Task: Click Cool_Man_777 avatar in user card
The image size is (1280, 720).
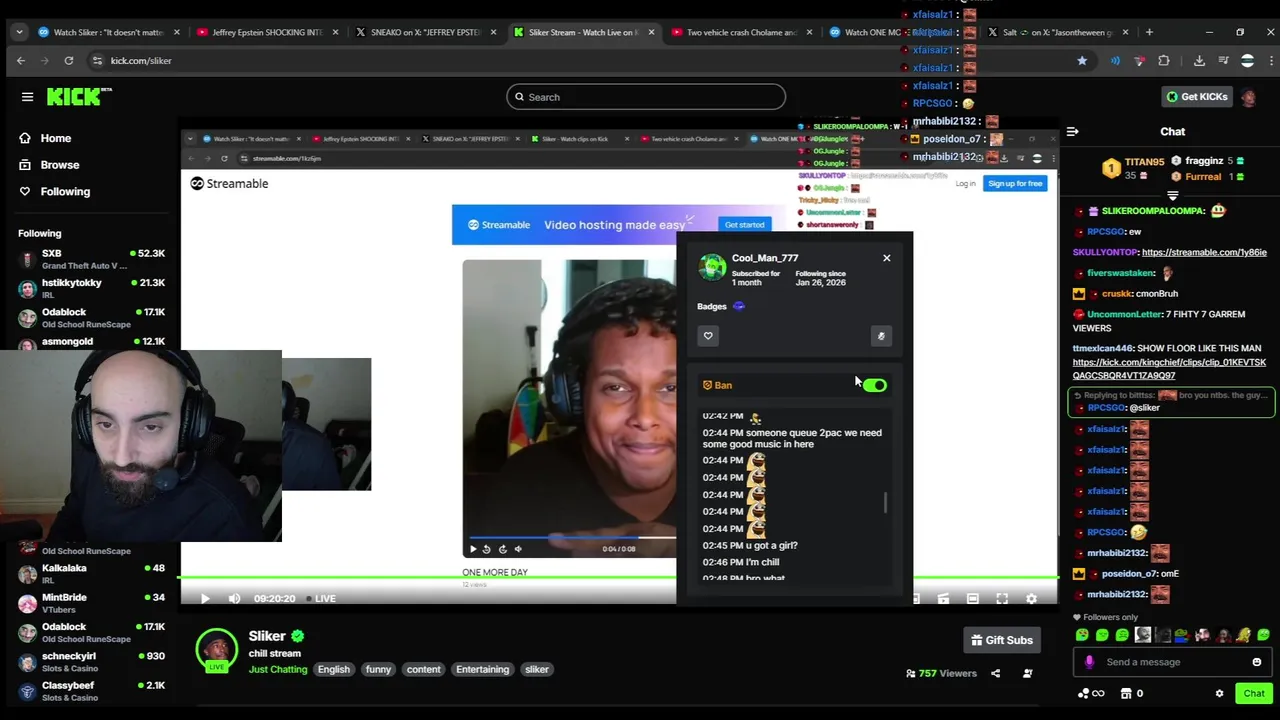Action: point(713,267)
